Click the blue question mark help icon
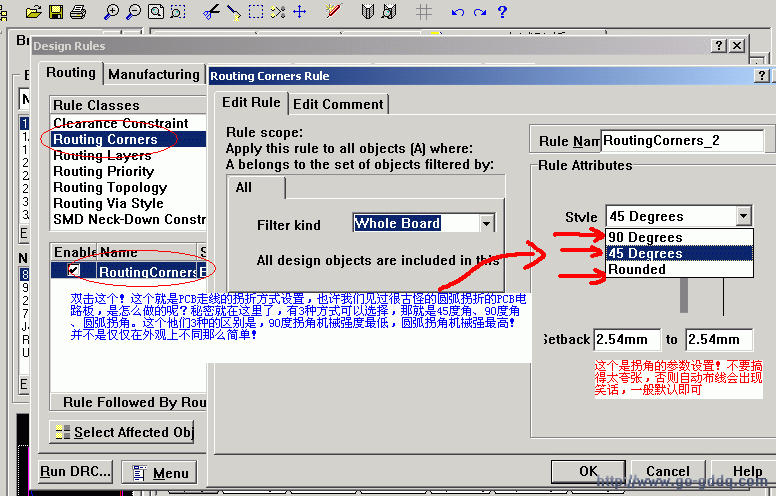 (502, 12)
